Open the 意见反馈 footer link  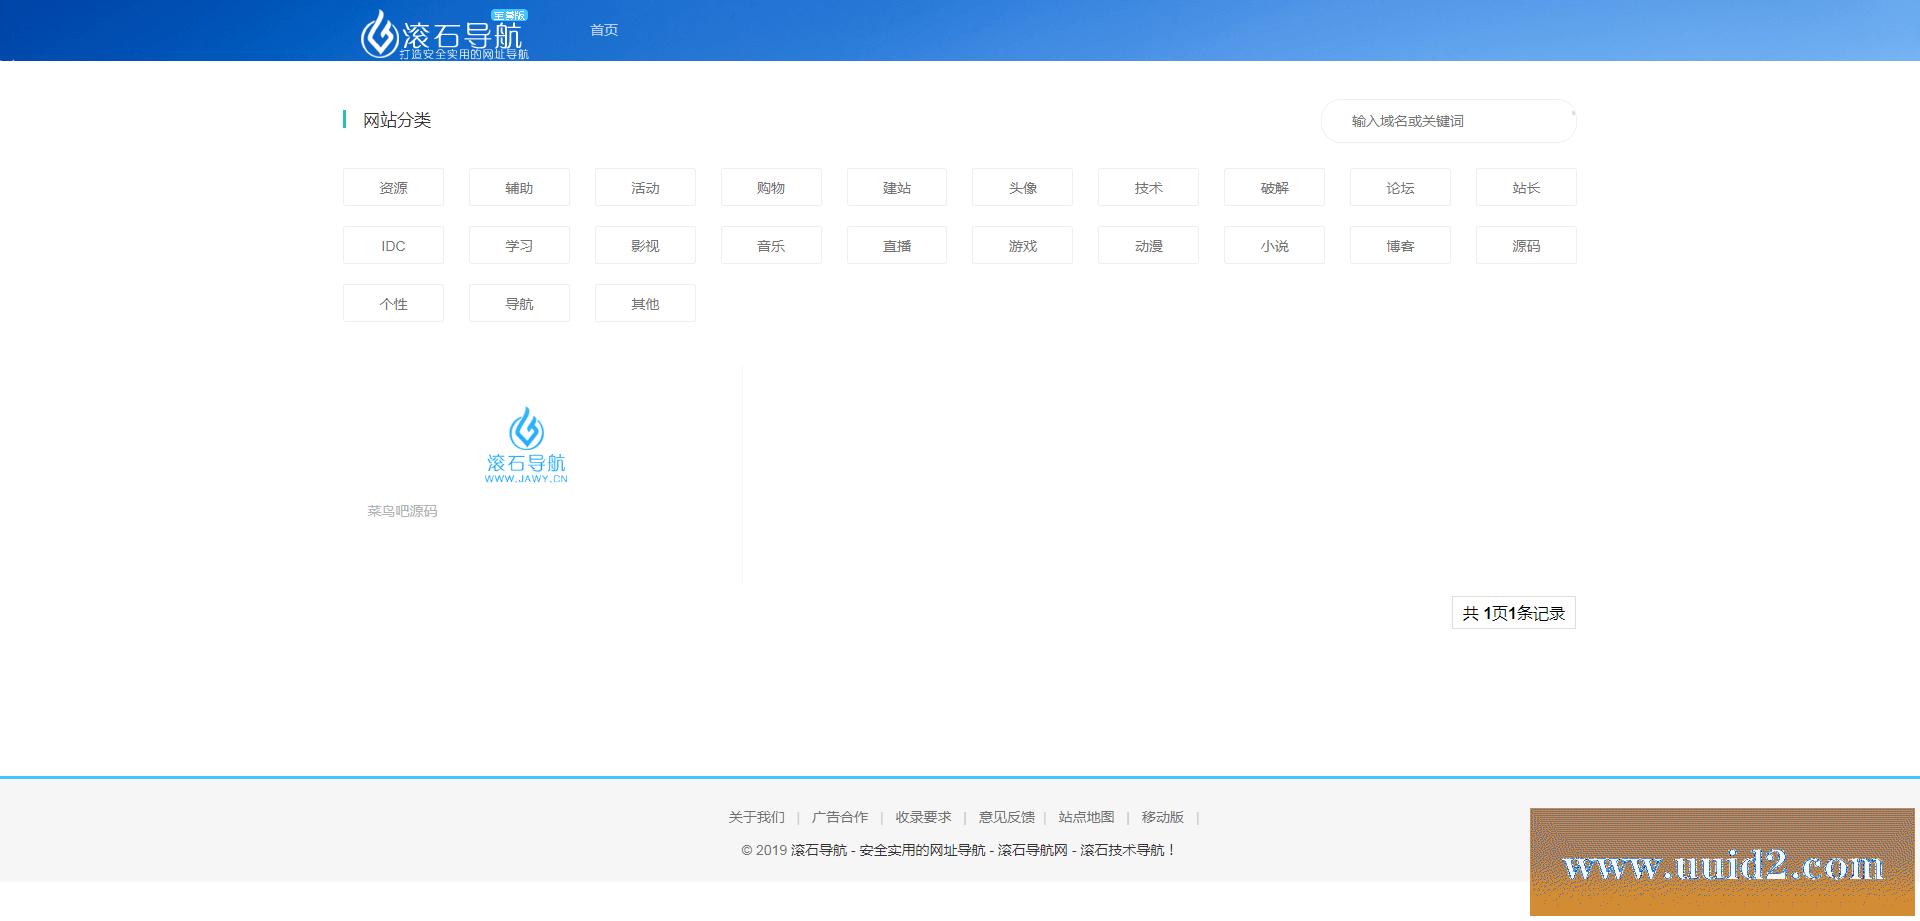click(x=1006, y=817)
